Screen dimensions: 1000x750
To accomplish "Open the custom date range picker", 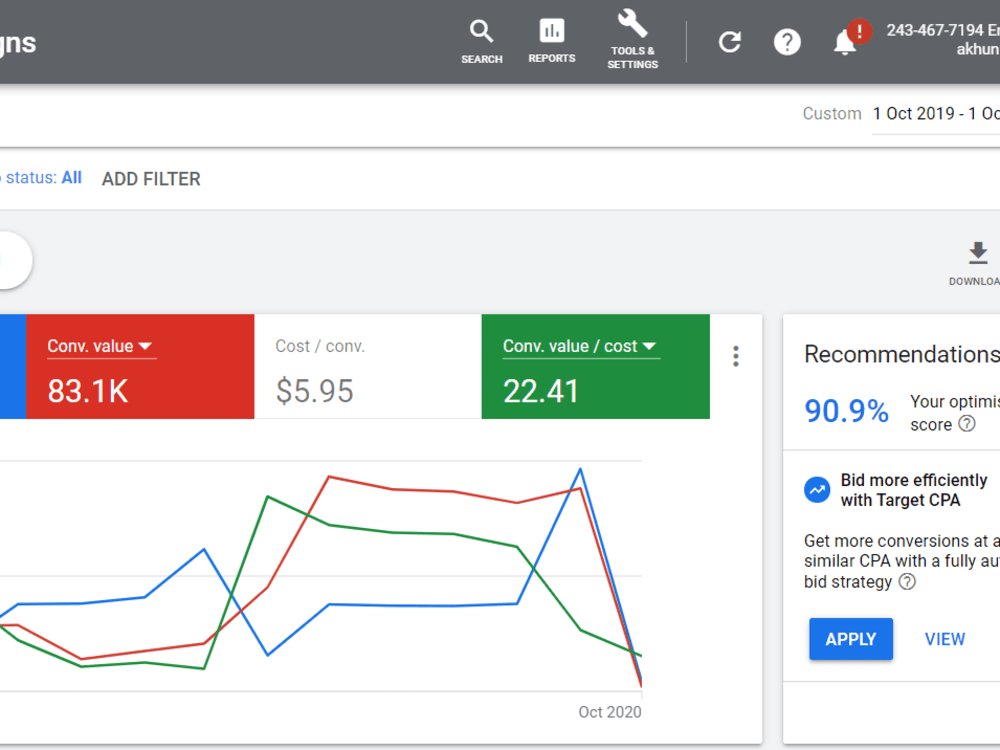I will tap(936, 114).
